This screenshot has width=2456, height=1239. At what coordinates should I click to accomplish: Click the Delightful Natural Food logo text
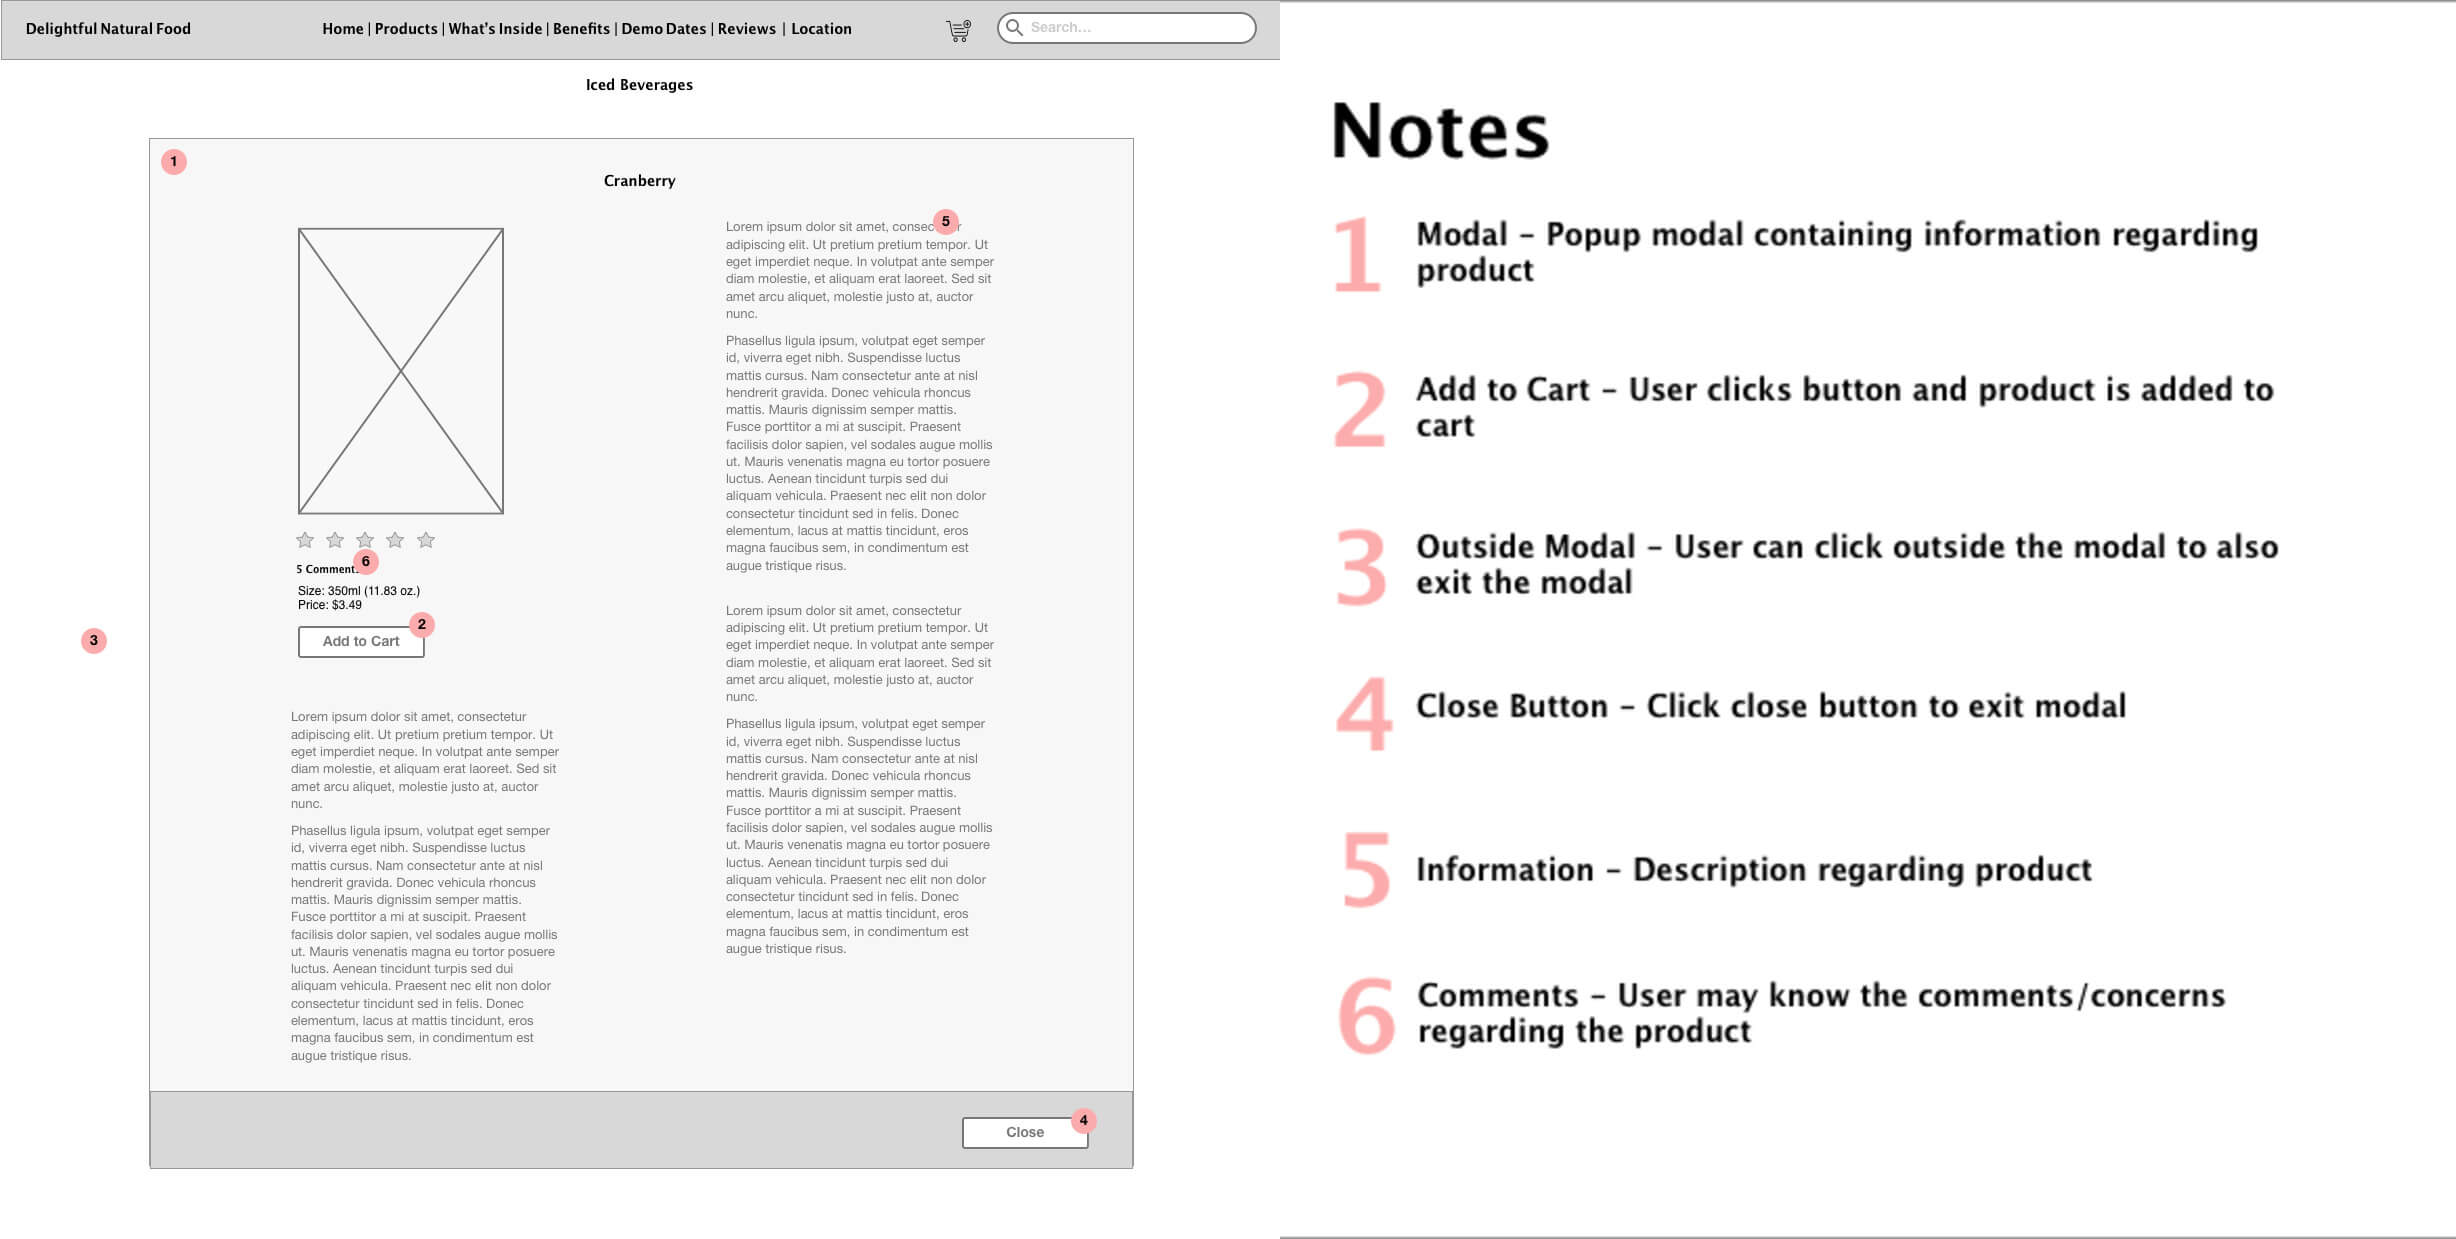point(108,29)
